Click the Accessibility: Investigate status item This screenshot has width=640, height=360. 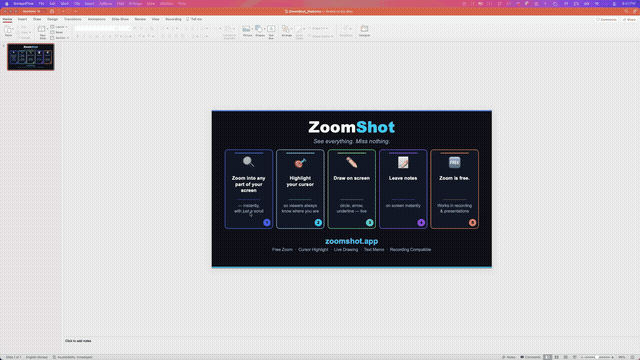pyautogui.click(x=72, y=357)
